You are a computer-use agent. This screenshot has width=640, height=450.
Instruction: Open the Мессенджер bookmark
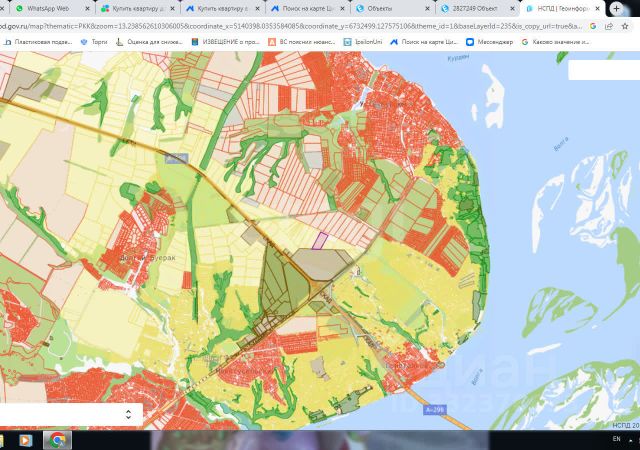coord(489,42)
